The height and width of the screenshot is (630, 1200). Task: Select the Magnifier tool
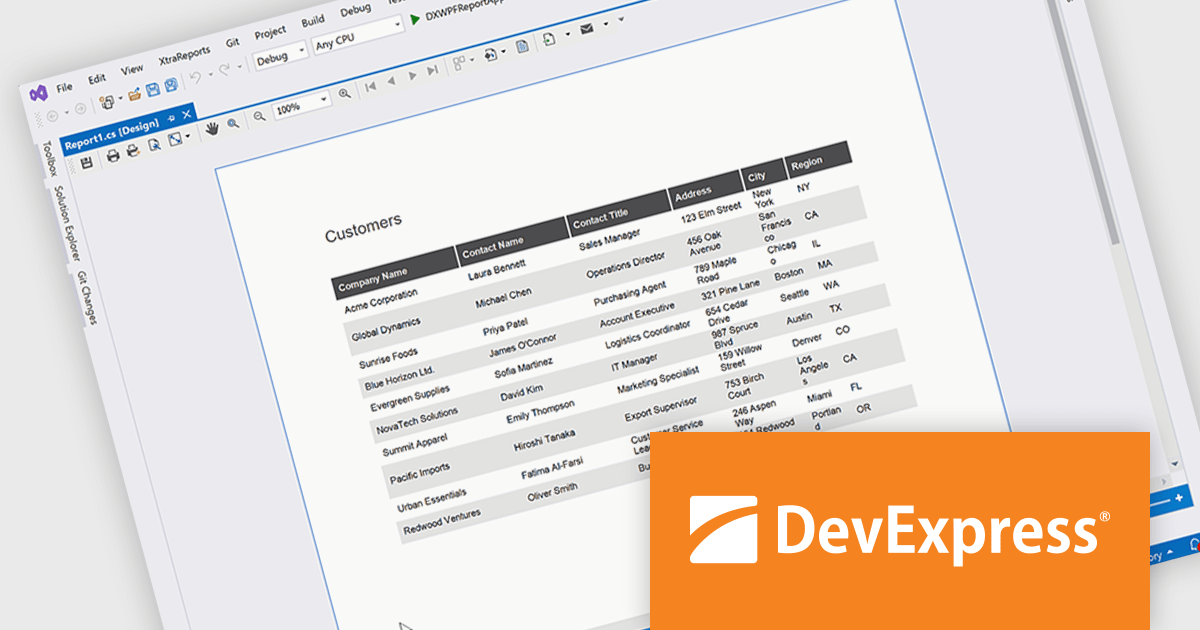233,123
